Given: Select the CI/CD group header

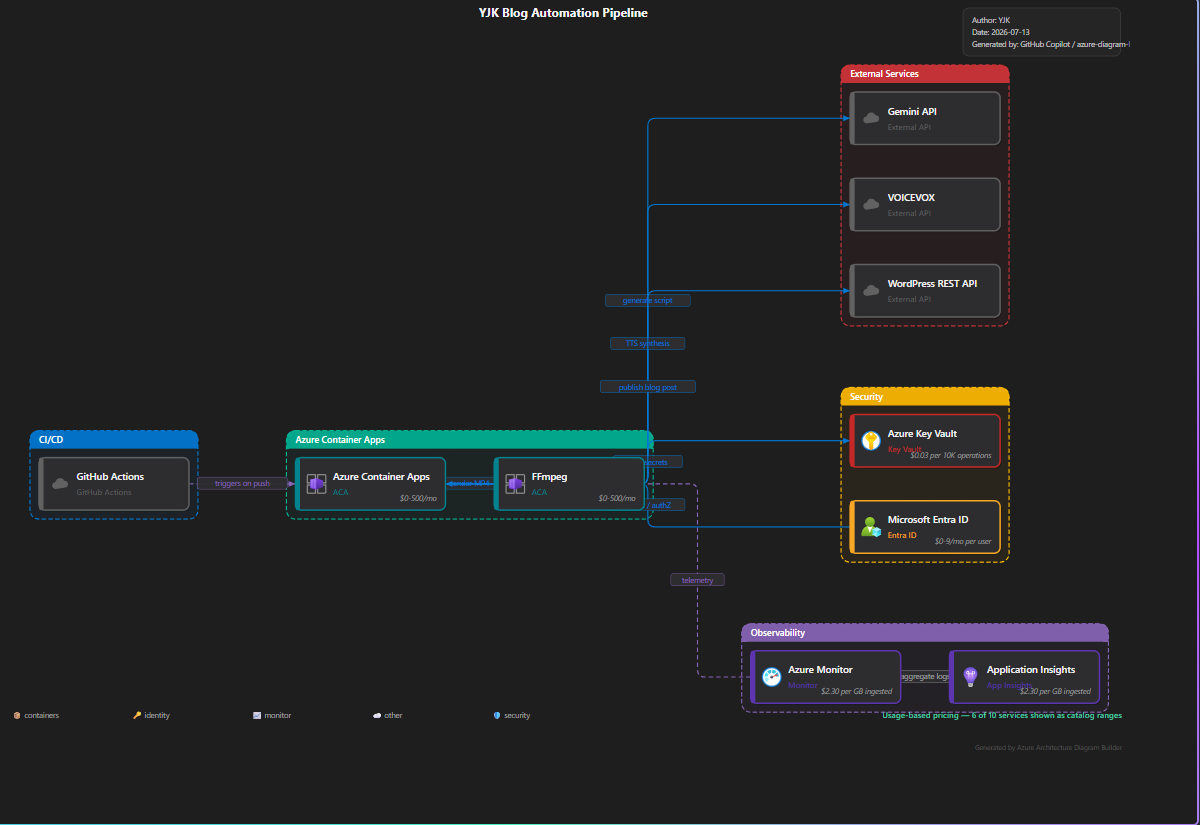Looking at the screenshot, I should [114, 439].
